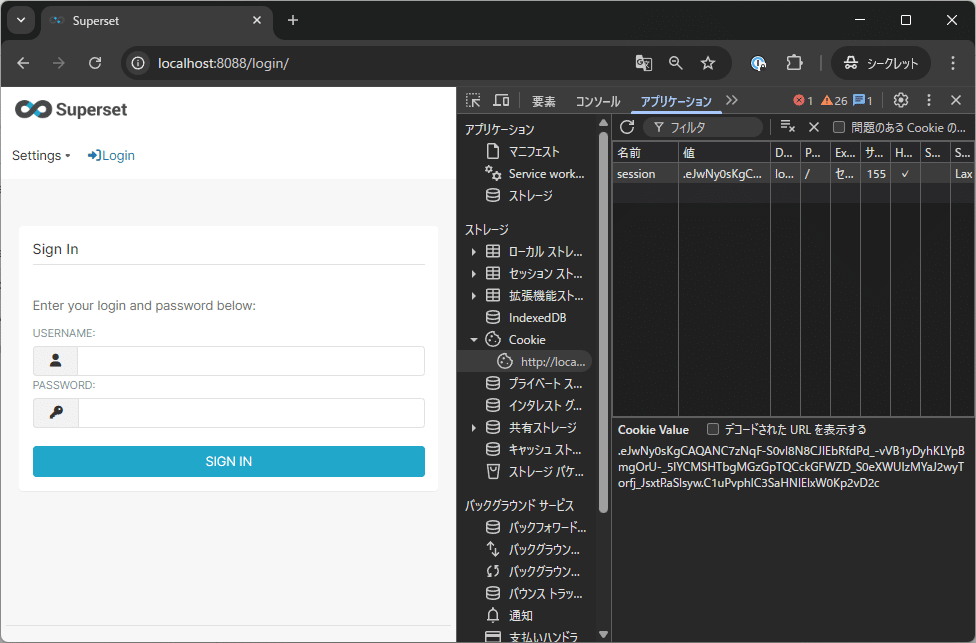Click the username input field
The width and height of the screenshot is (976, 643).
(250, 361)
